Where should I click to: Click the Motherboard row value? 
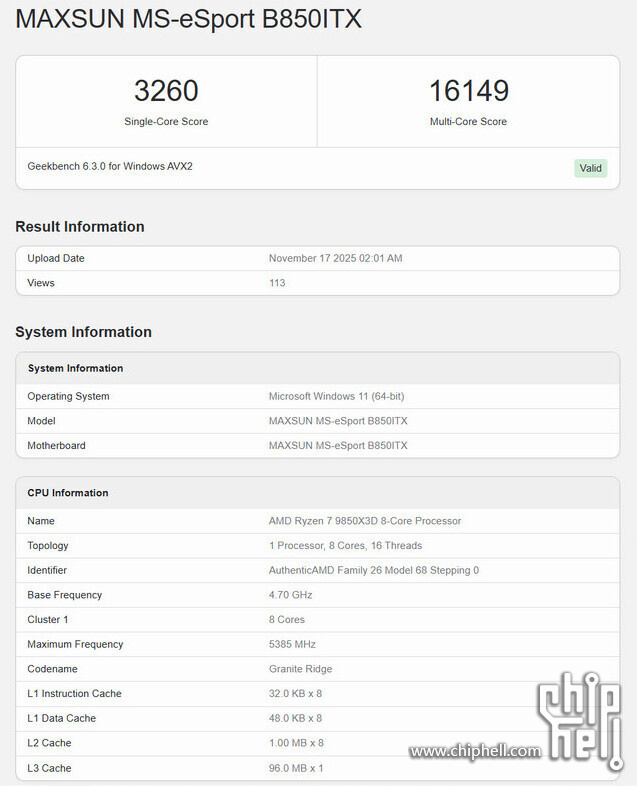(338, 446)
